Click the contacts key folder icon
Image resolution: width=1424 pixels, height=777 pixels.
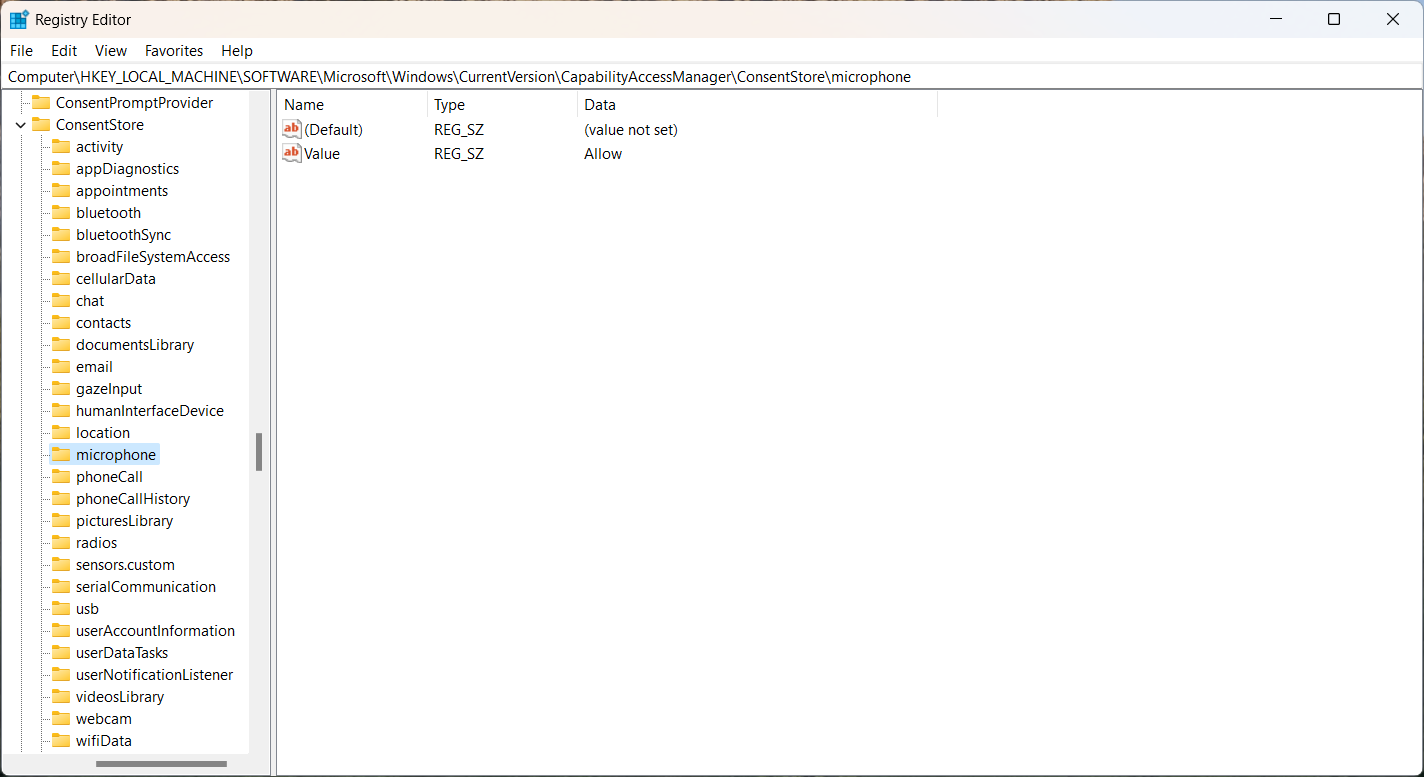[63, 322]
